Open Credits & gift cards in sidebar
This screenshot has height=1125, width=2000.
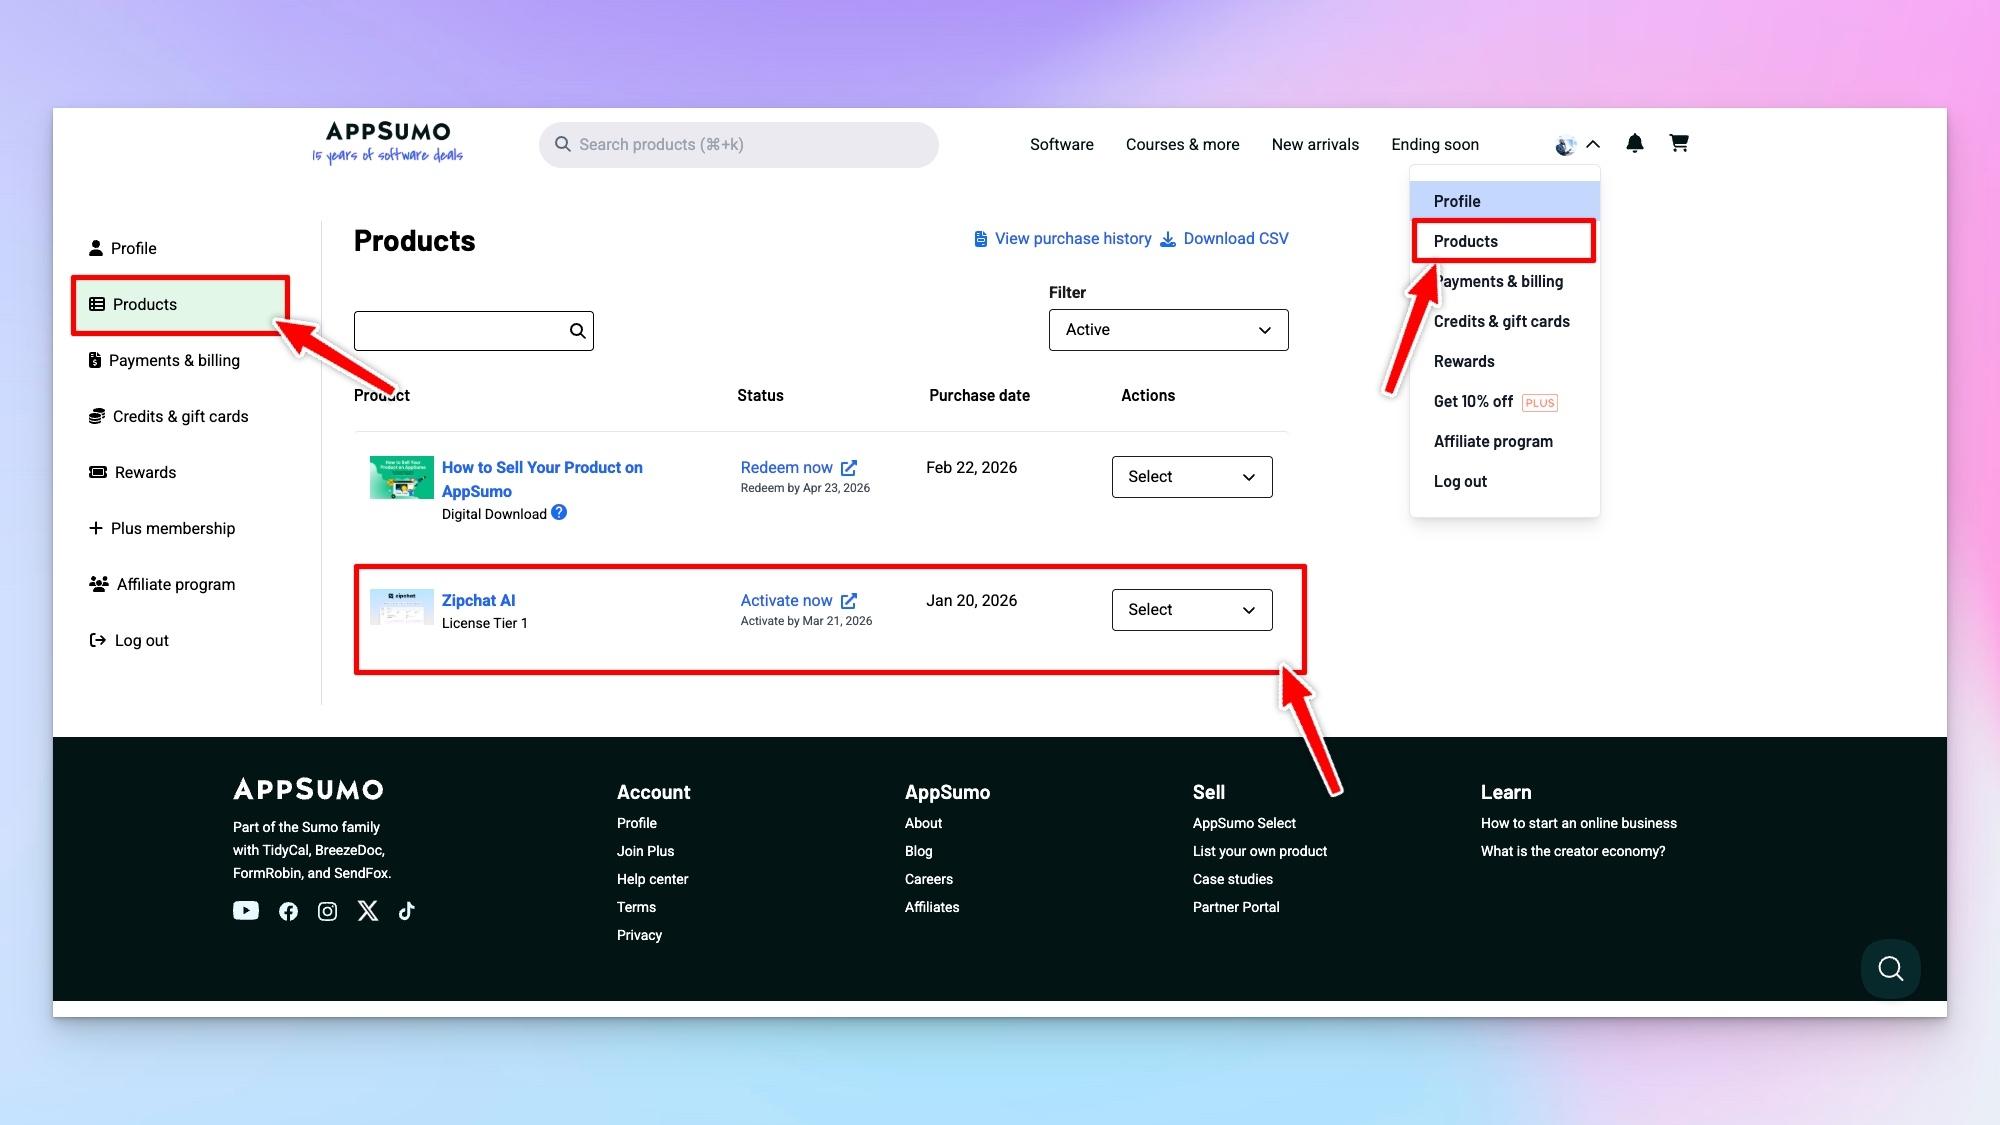pos(168,417)
